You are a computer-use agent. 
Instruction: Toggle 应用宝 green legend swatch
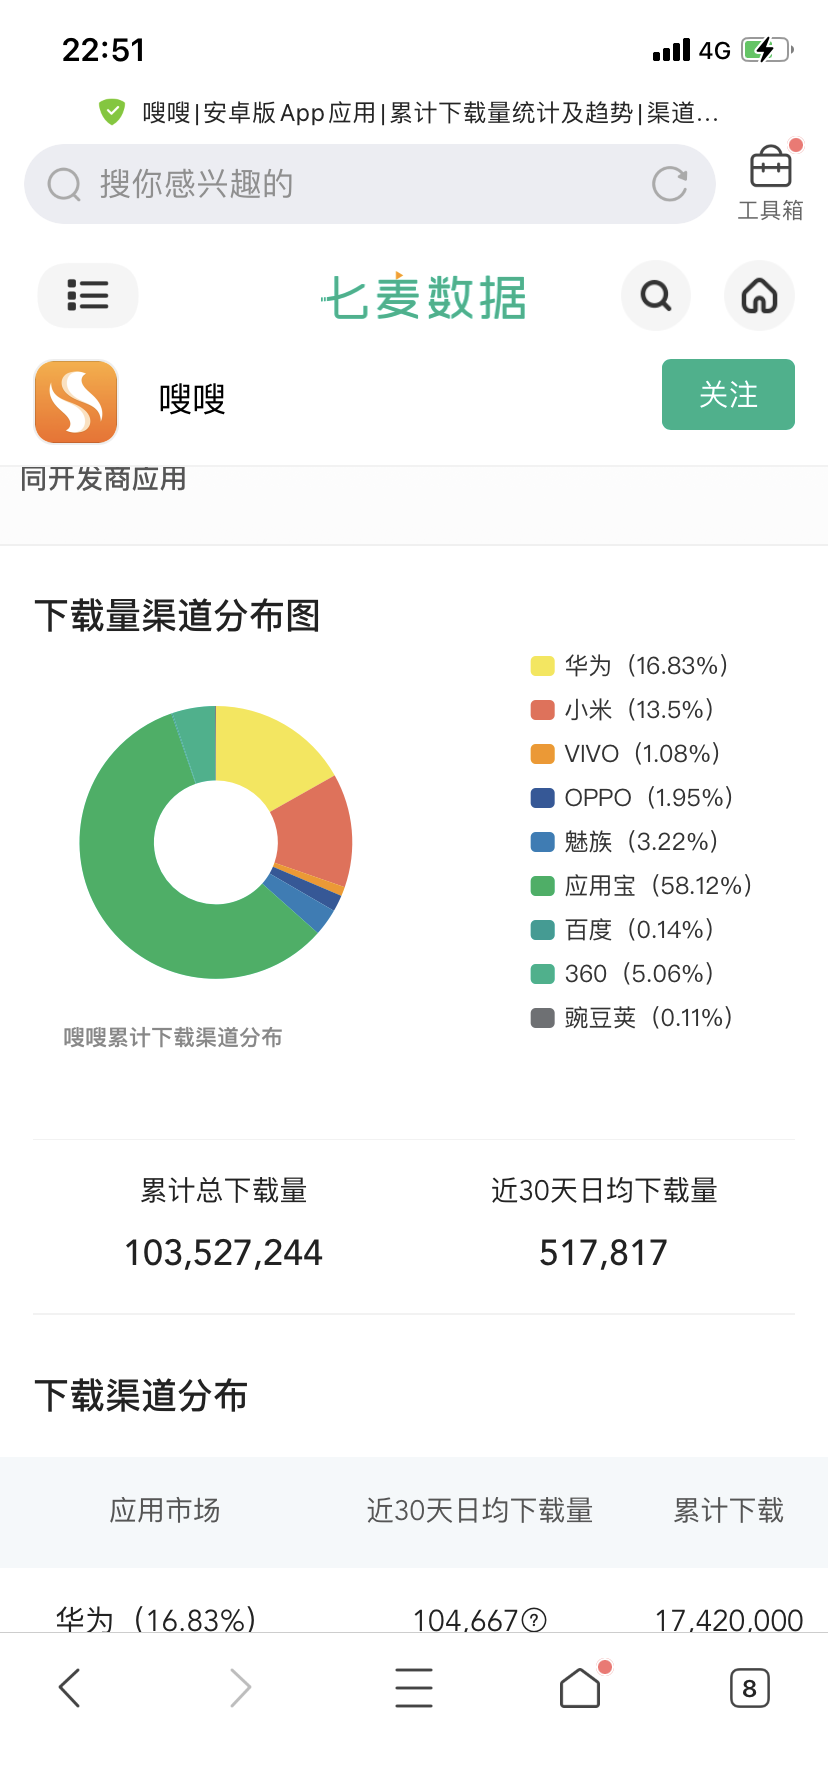[542, 886]
